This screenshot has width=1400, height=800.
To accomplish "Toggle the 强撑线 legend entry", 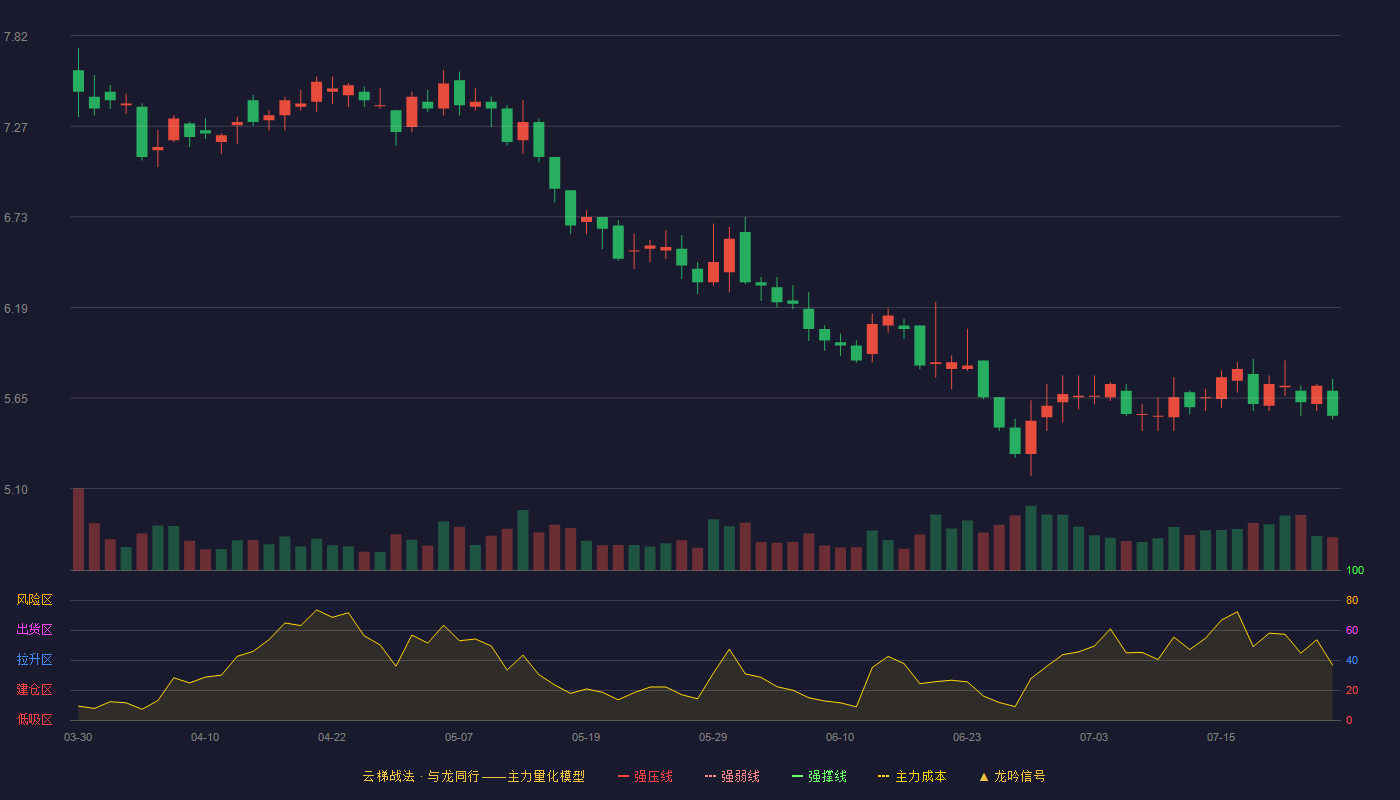I will (x=819, y=776).
